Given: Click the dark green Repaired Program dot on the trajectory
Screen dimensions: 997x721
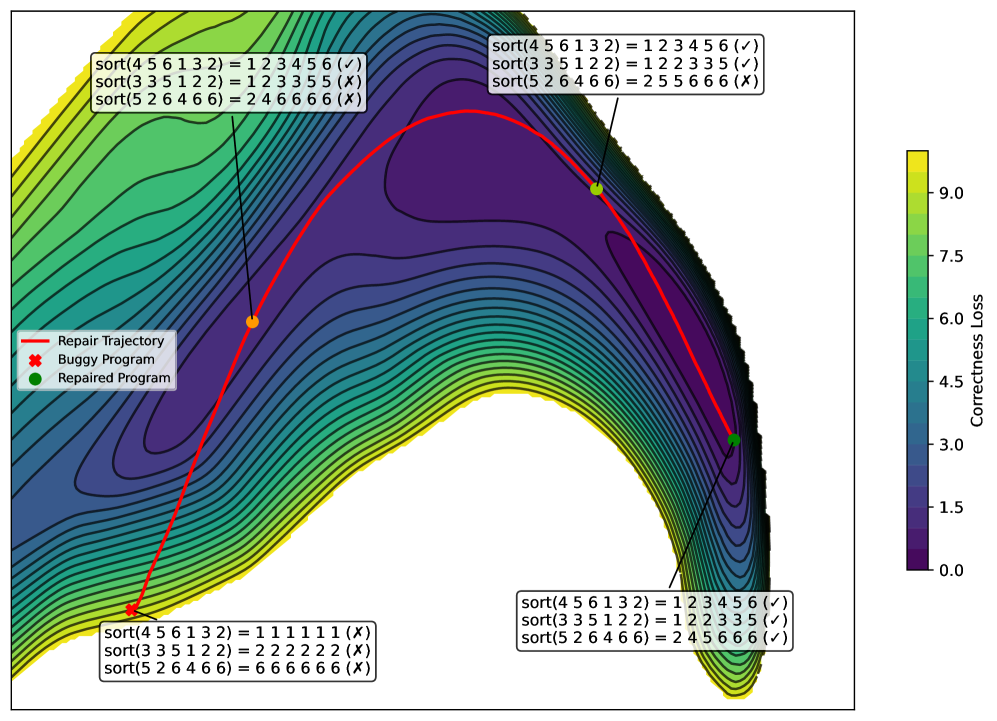Looking at the screenshot, I should coord(734,440).
